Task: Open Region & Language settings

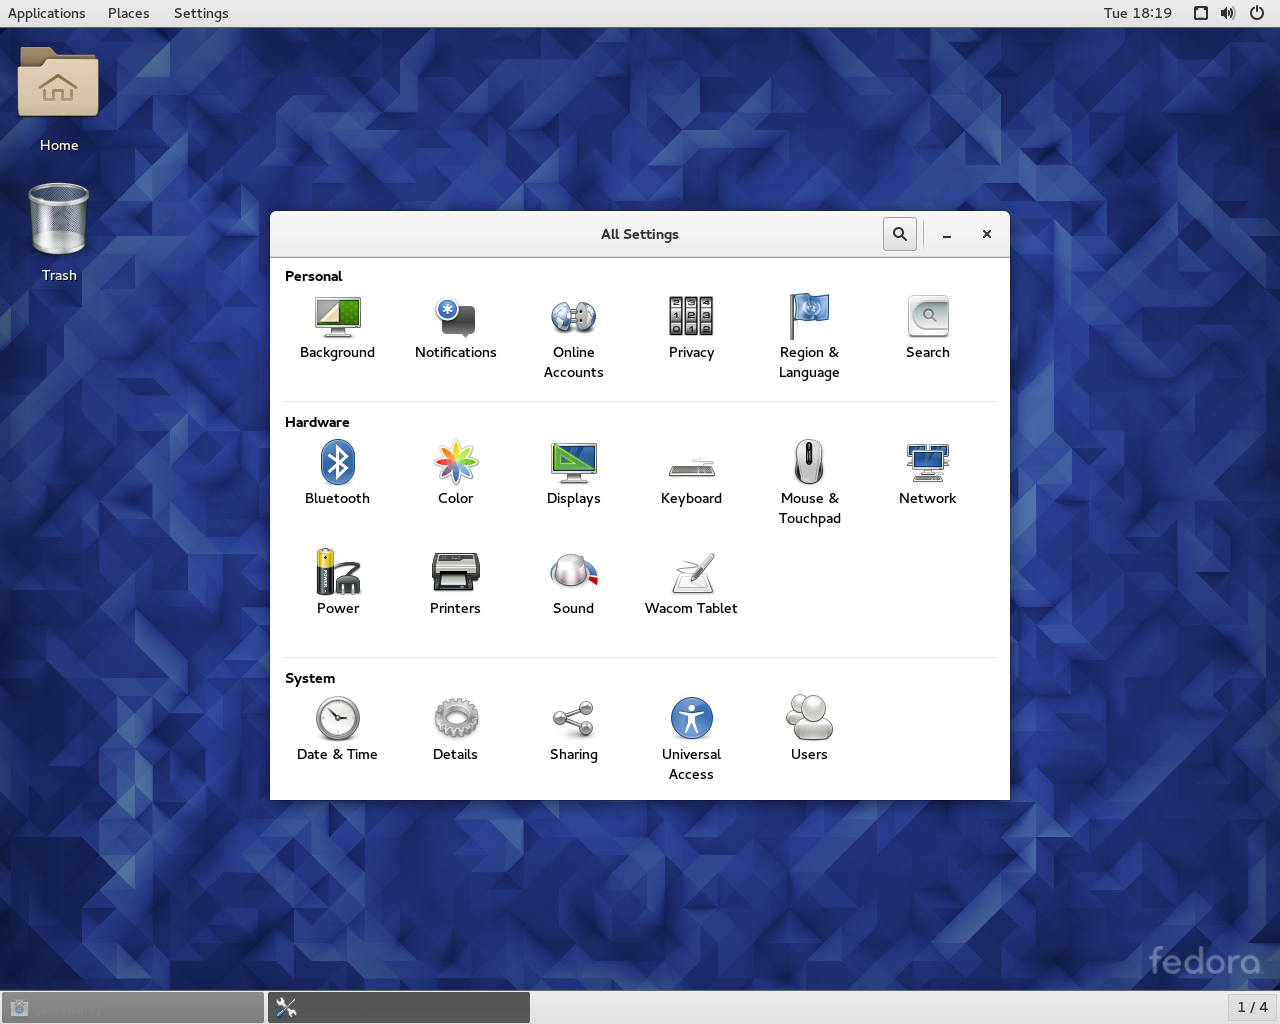Action: point(810,337)
